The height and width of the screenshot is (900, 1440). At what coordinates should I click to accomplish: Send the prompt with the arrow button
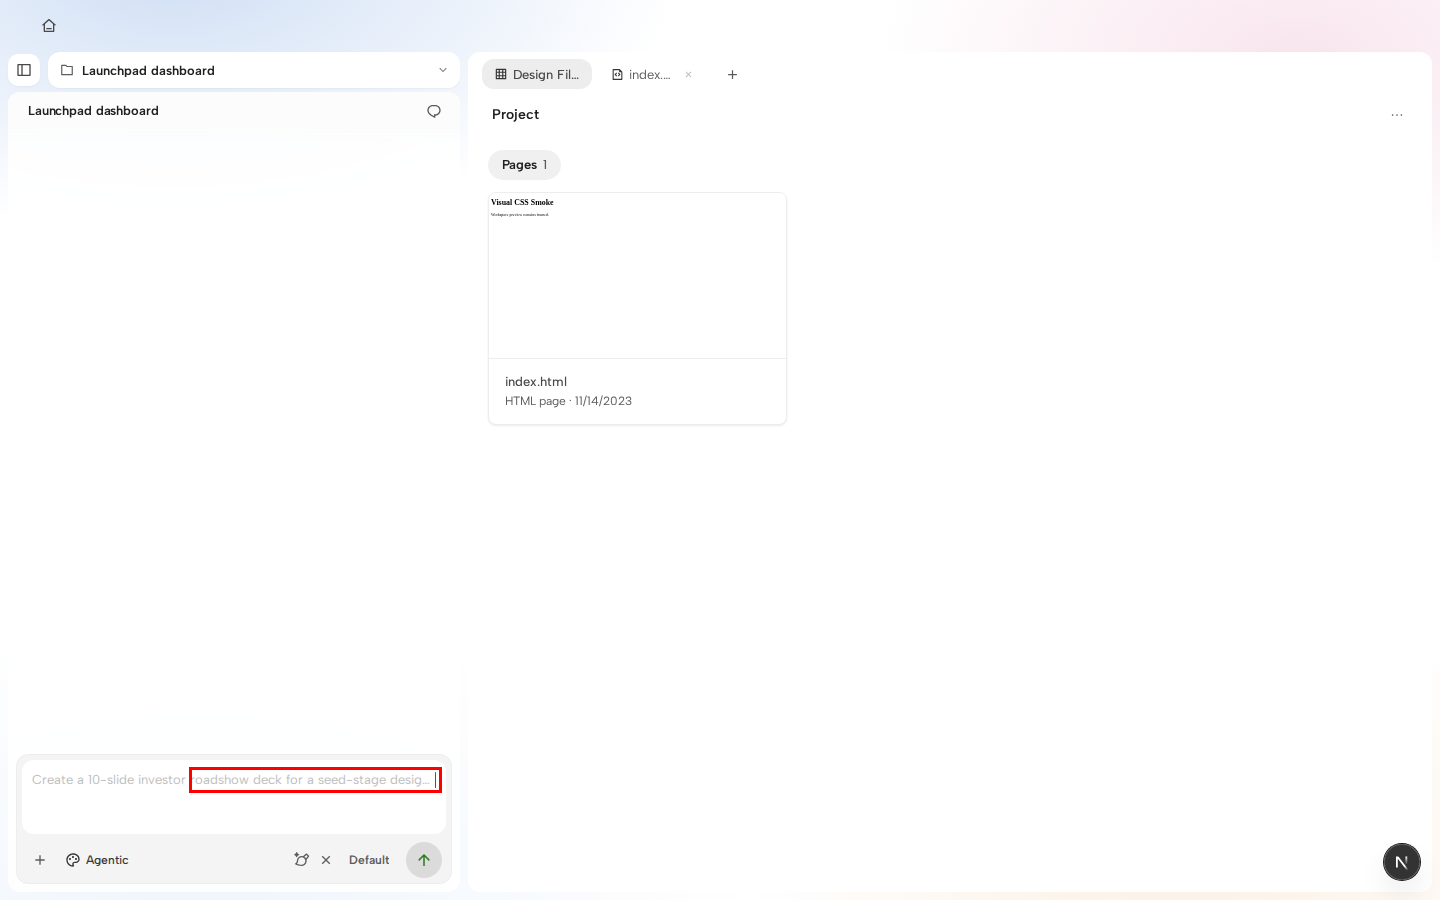tap(424, 860)
